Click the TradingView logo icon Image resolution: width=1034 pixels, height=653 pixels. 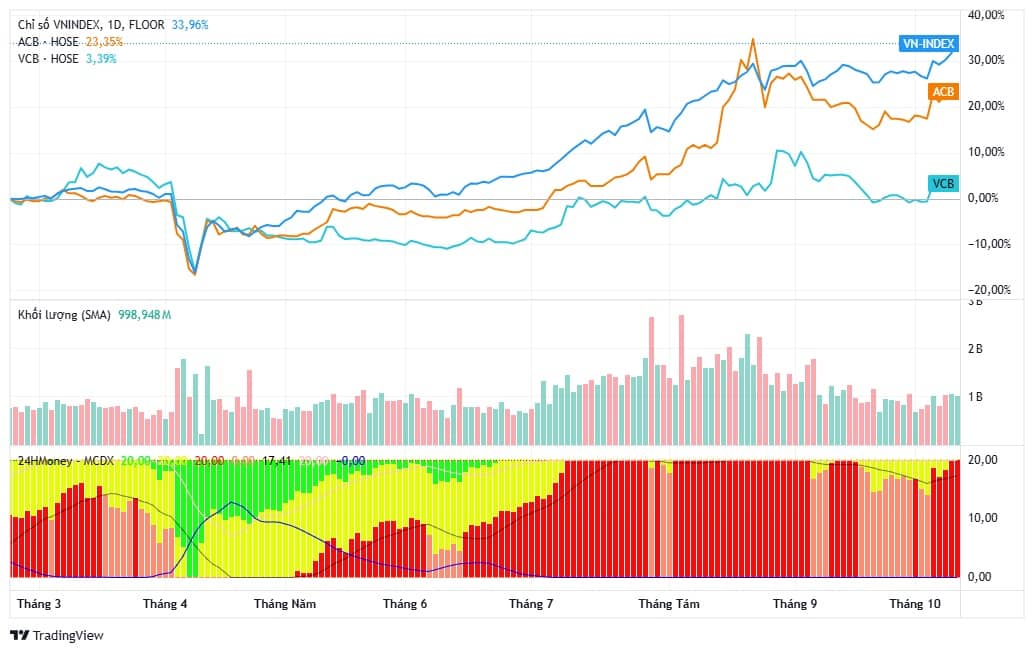19,635
